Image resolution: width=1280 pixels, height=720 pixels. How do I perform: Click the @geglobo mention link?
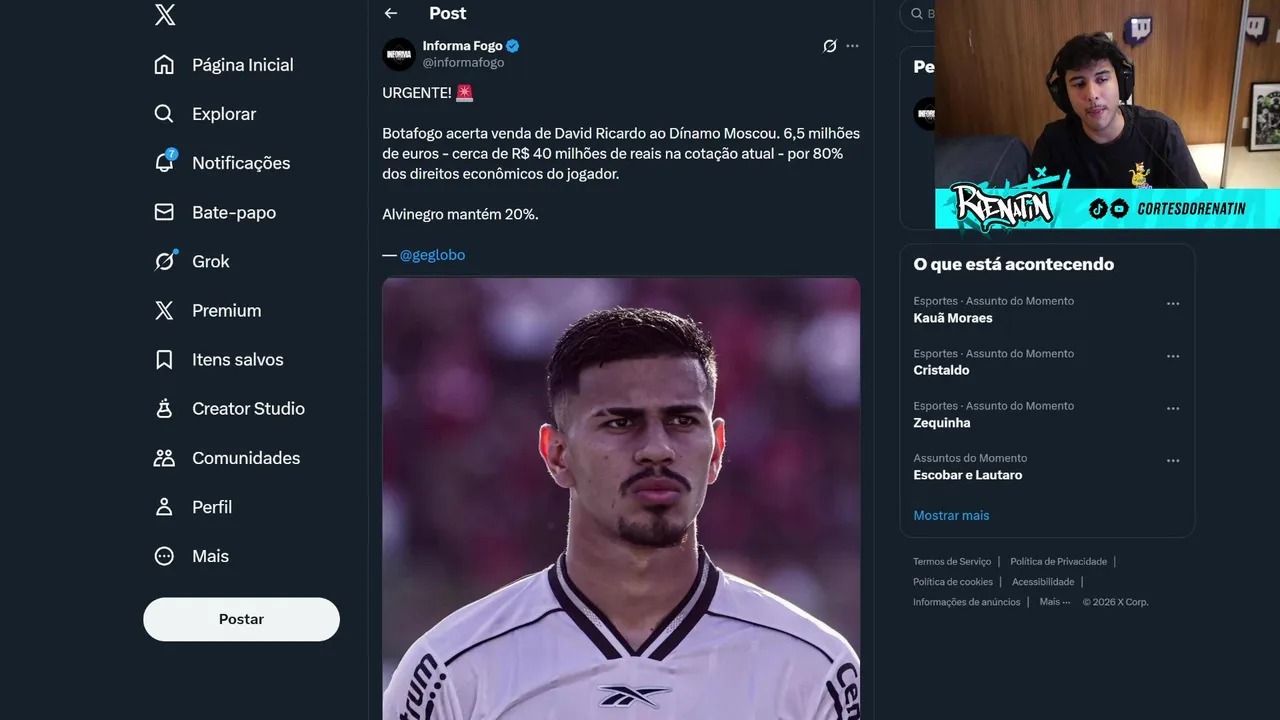[432, 255]
